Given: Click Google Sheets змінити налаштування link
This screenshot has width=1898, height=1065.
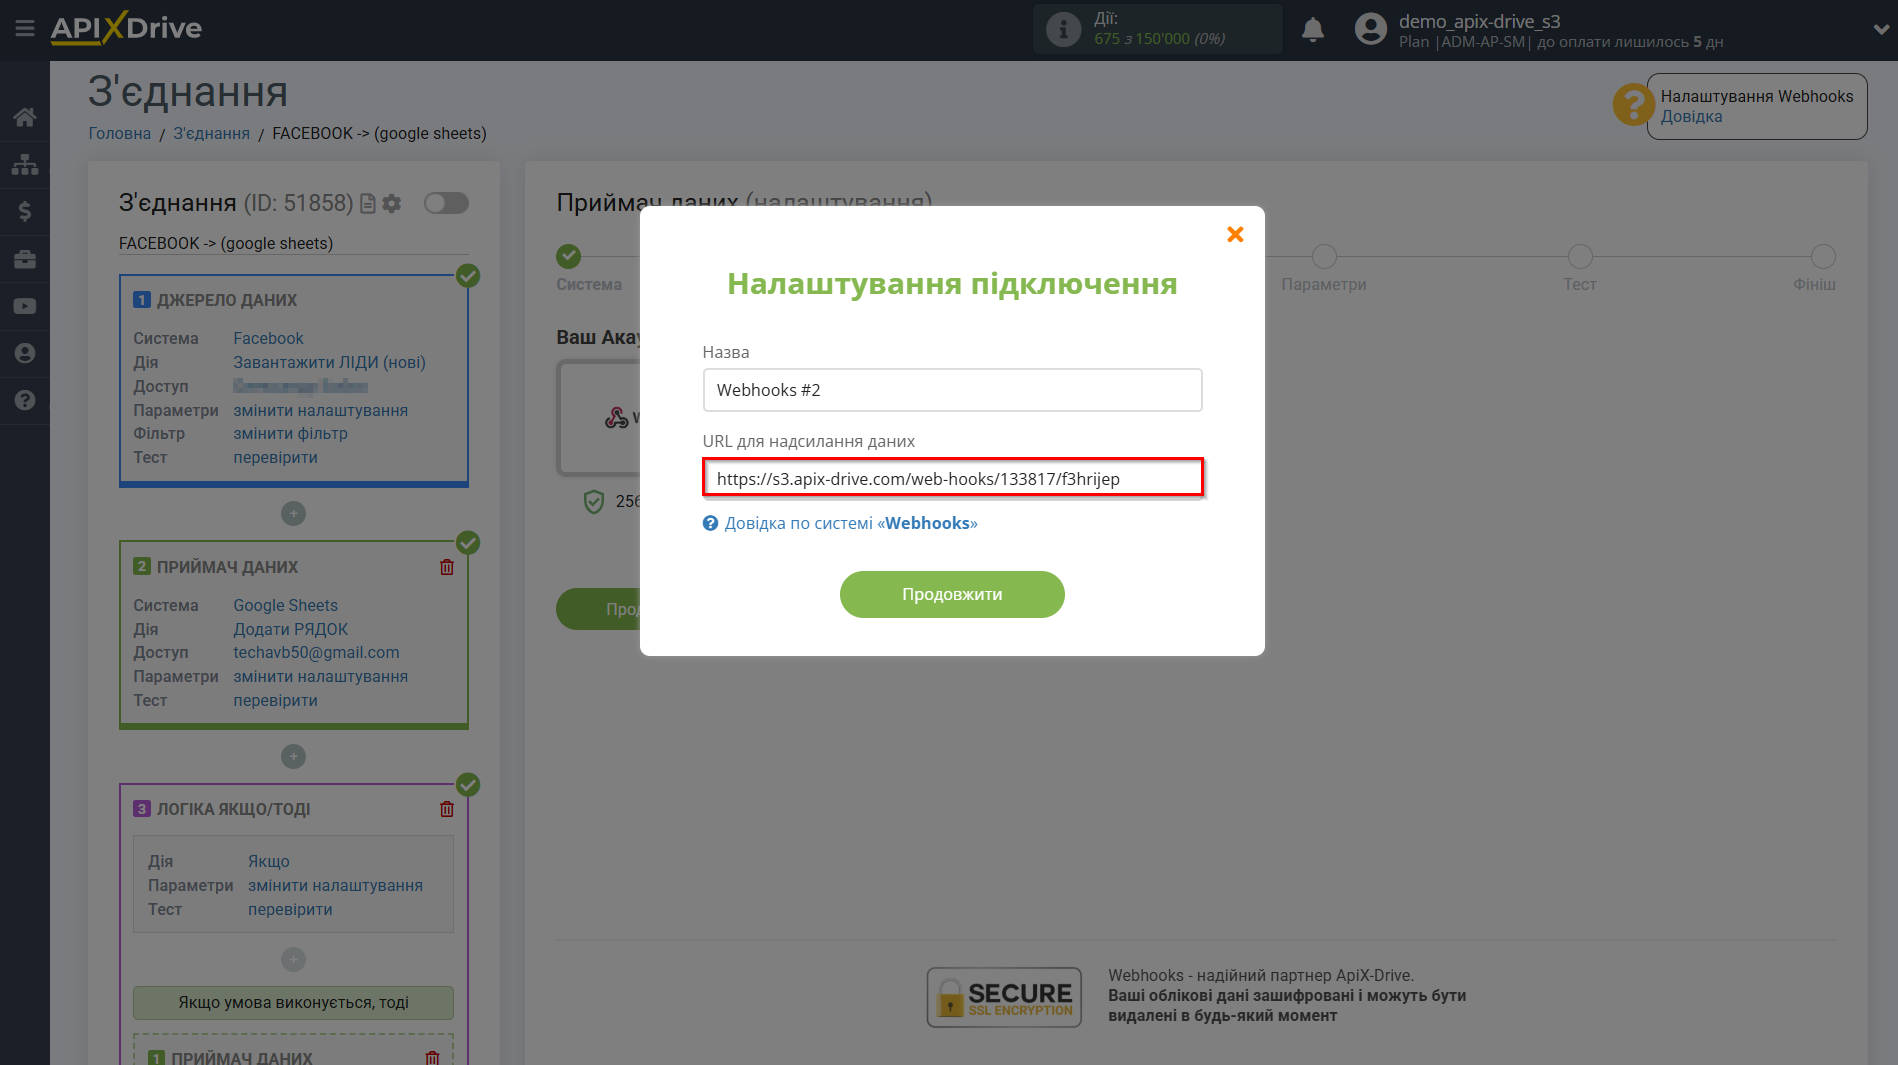Looking at the screenshot, I should 320,676.
